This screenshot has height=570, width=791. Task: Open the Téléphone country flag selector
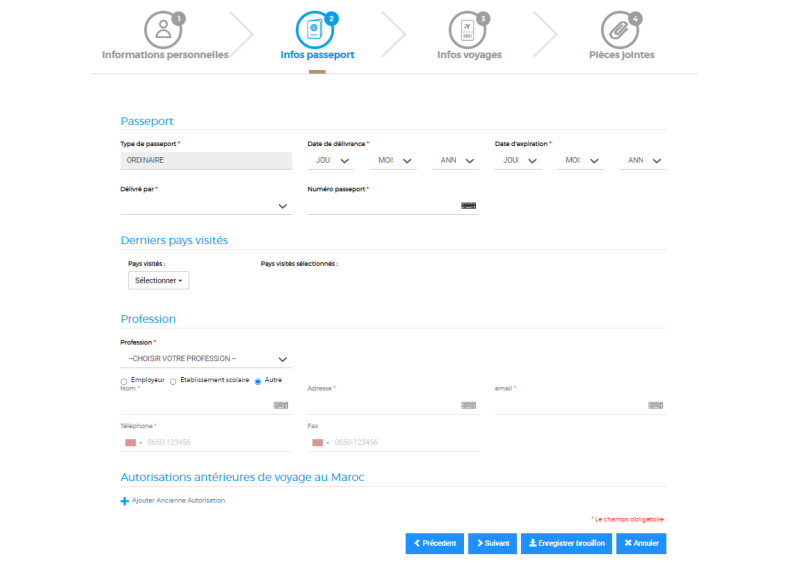132,442
